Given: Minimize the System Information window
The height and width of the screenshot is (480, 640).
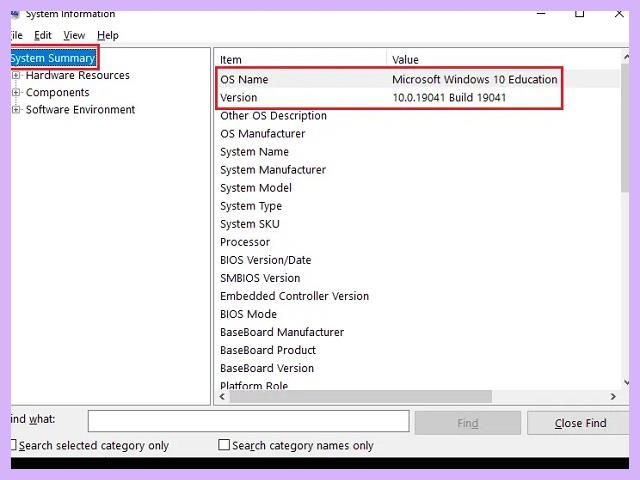Looking at the screenshot, I should tap(541, 13).
